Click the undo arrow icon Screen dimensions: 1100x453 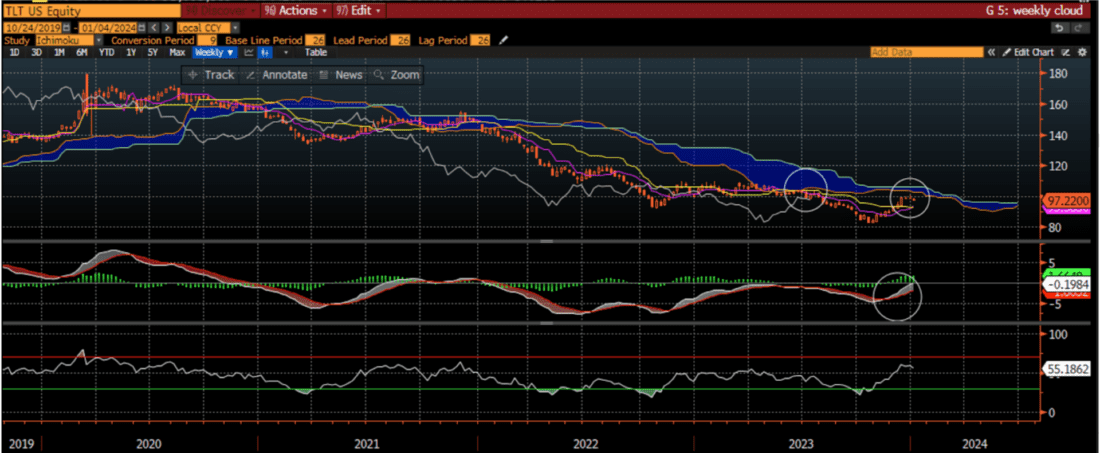(1060, 27)
